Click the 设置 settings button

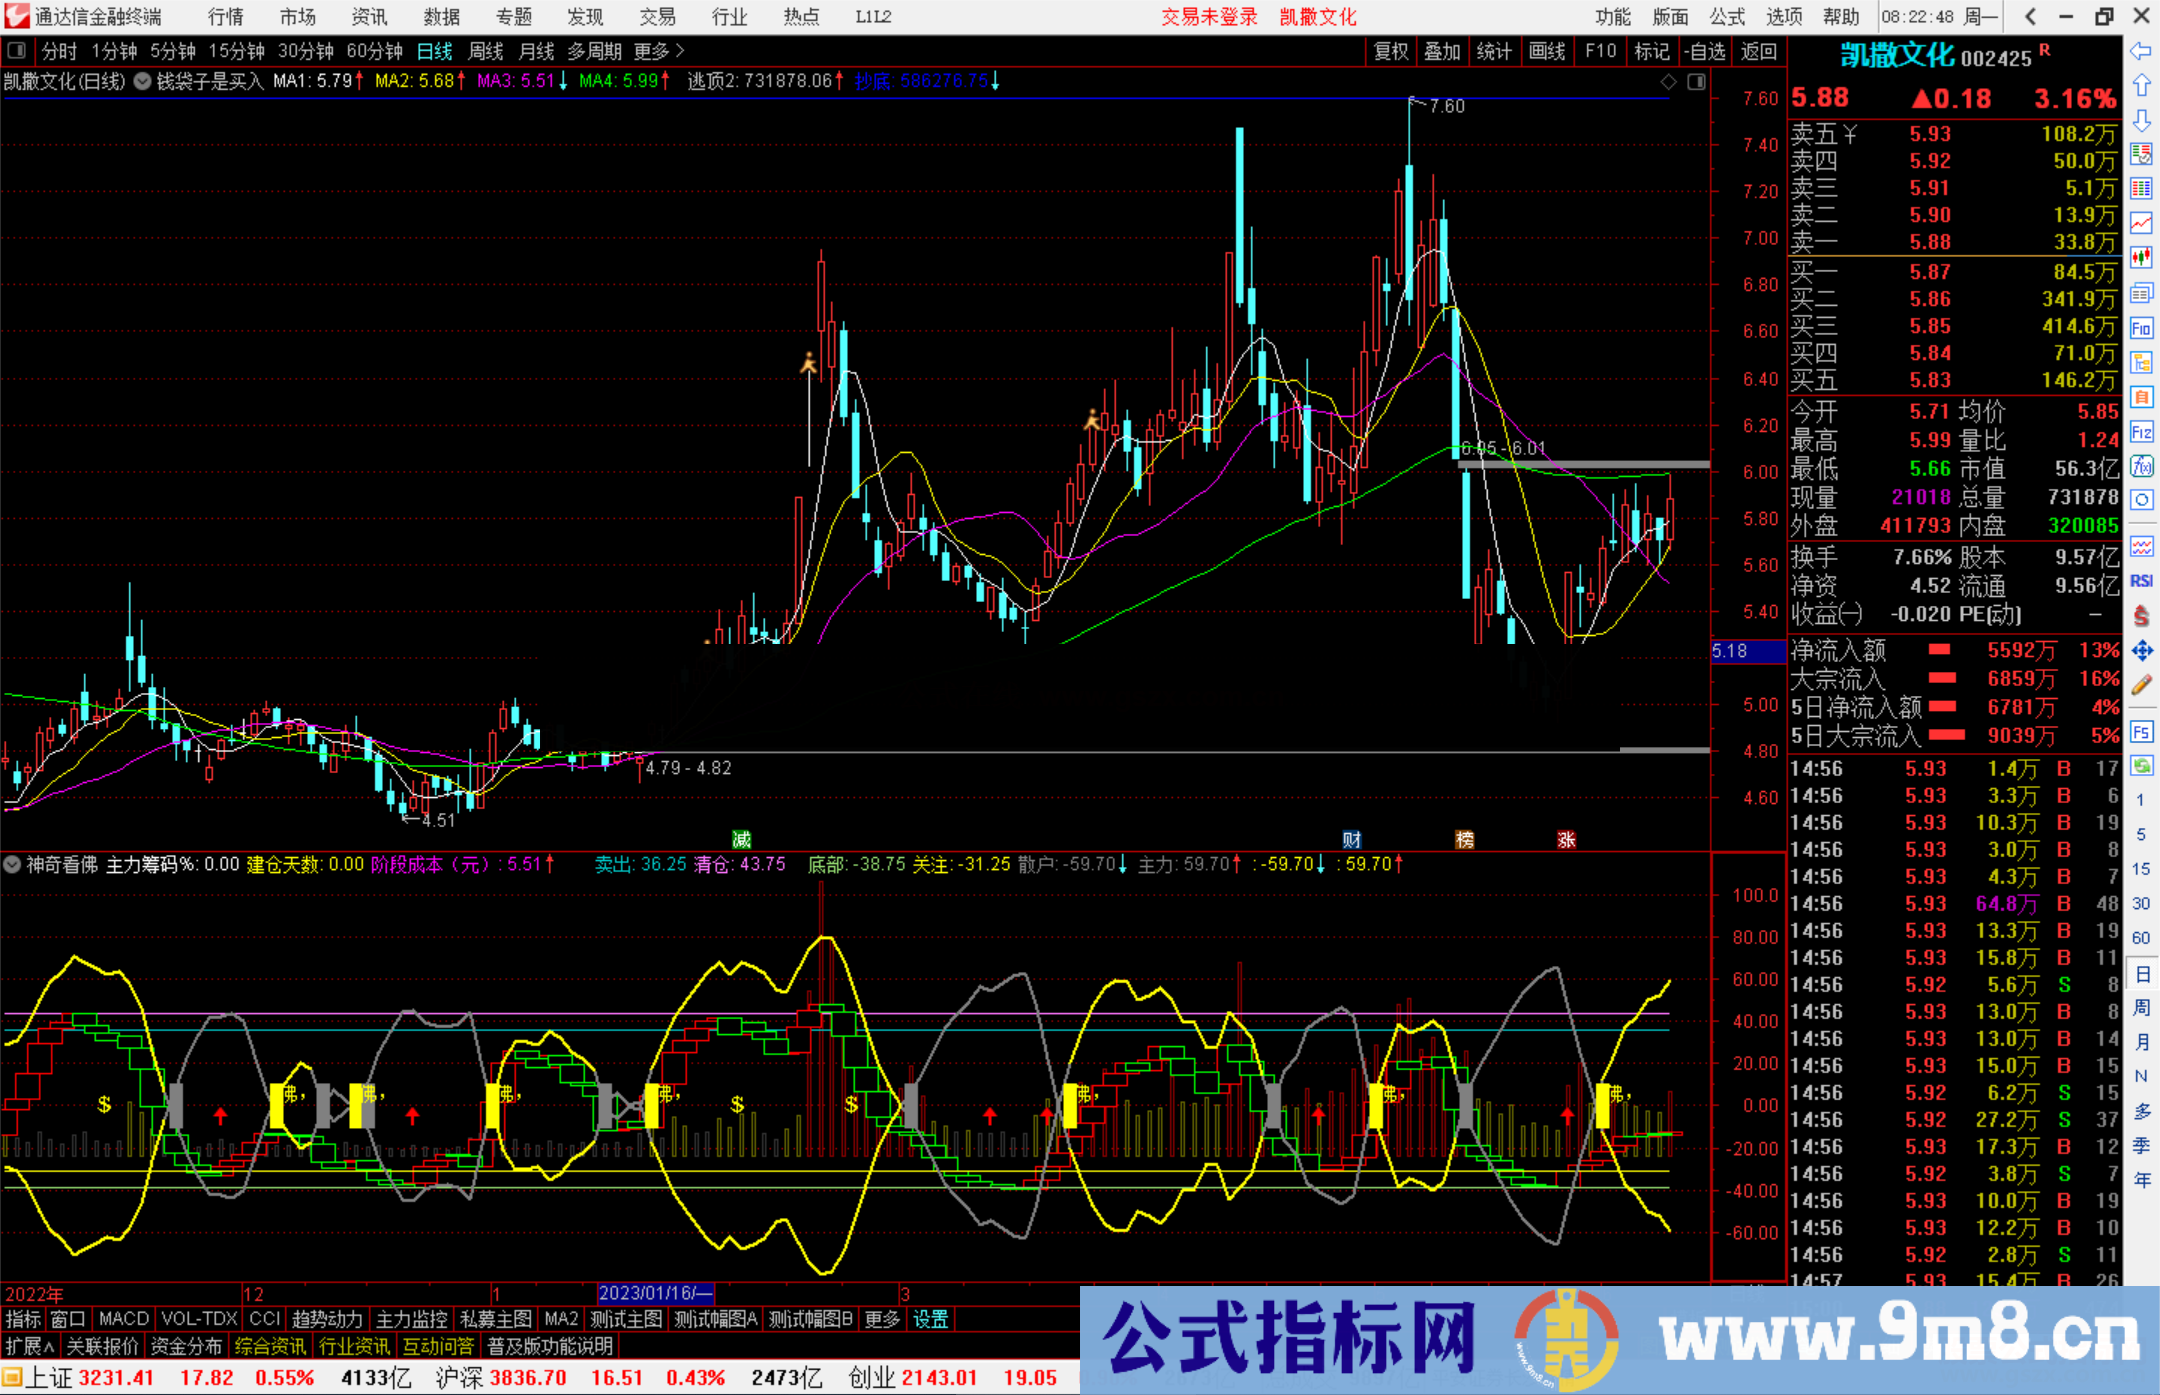[x=931, y=1319]
